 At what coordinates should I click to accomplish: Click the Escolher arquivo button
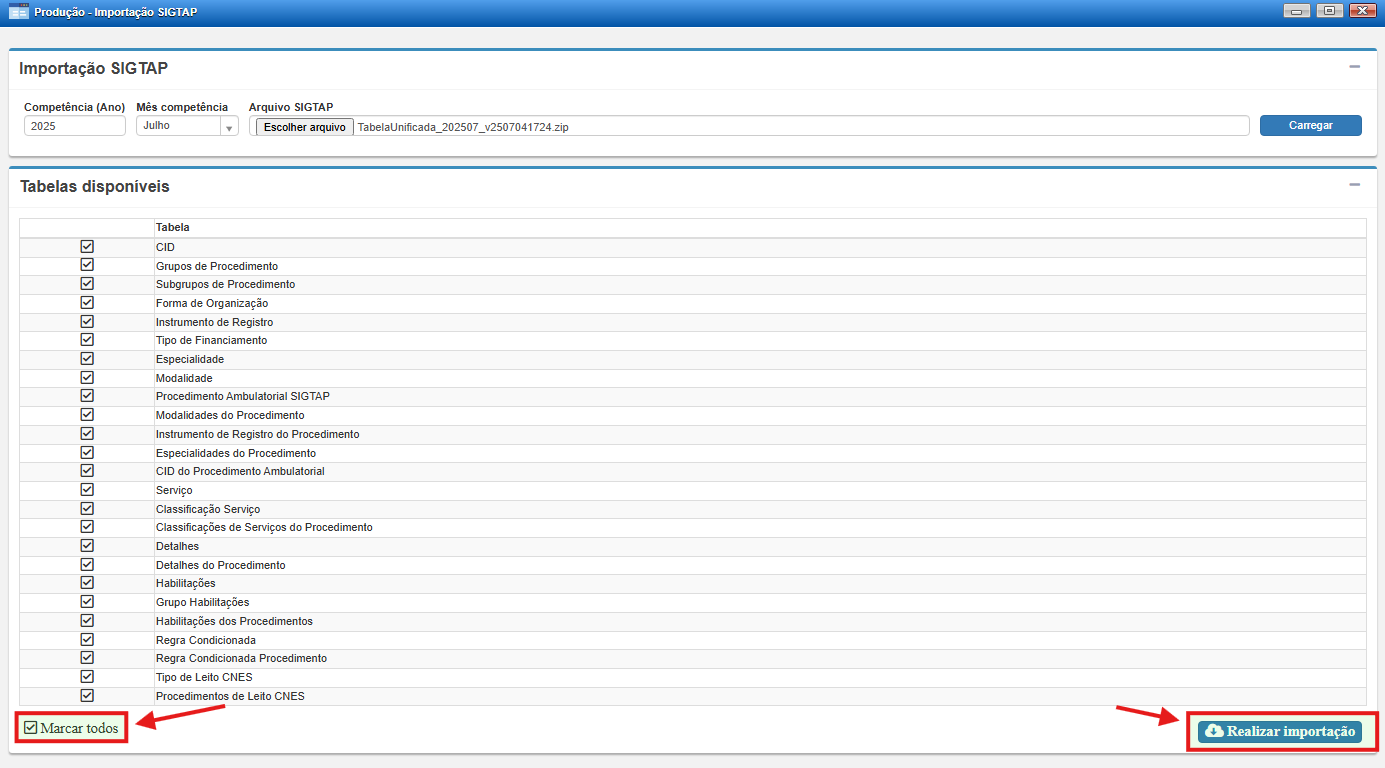tap(304, 127)
